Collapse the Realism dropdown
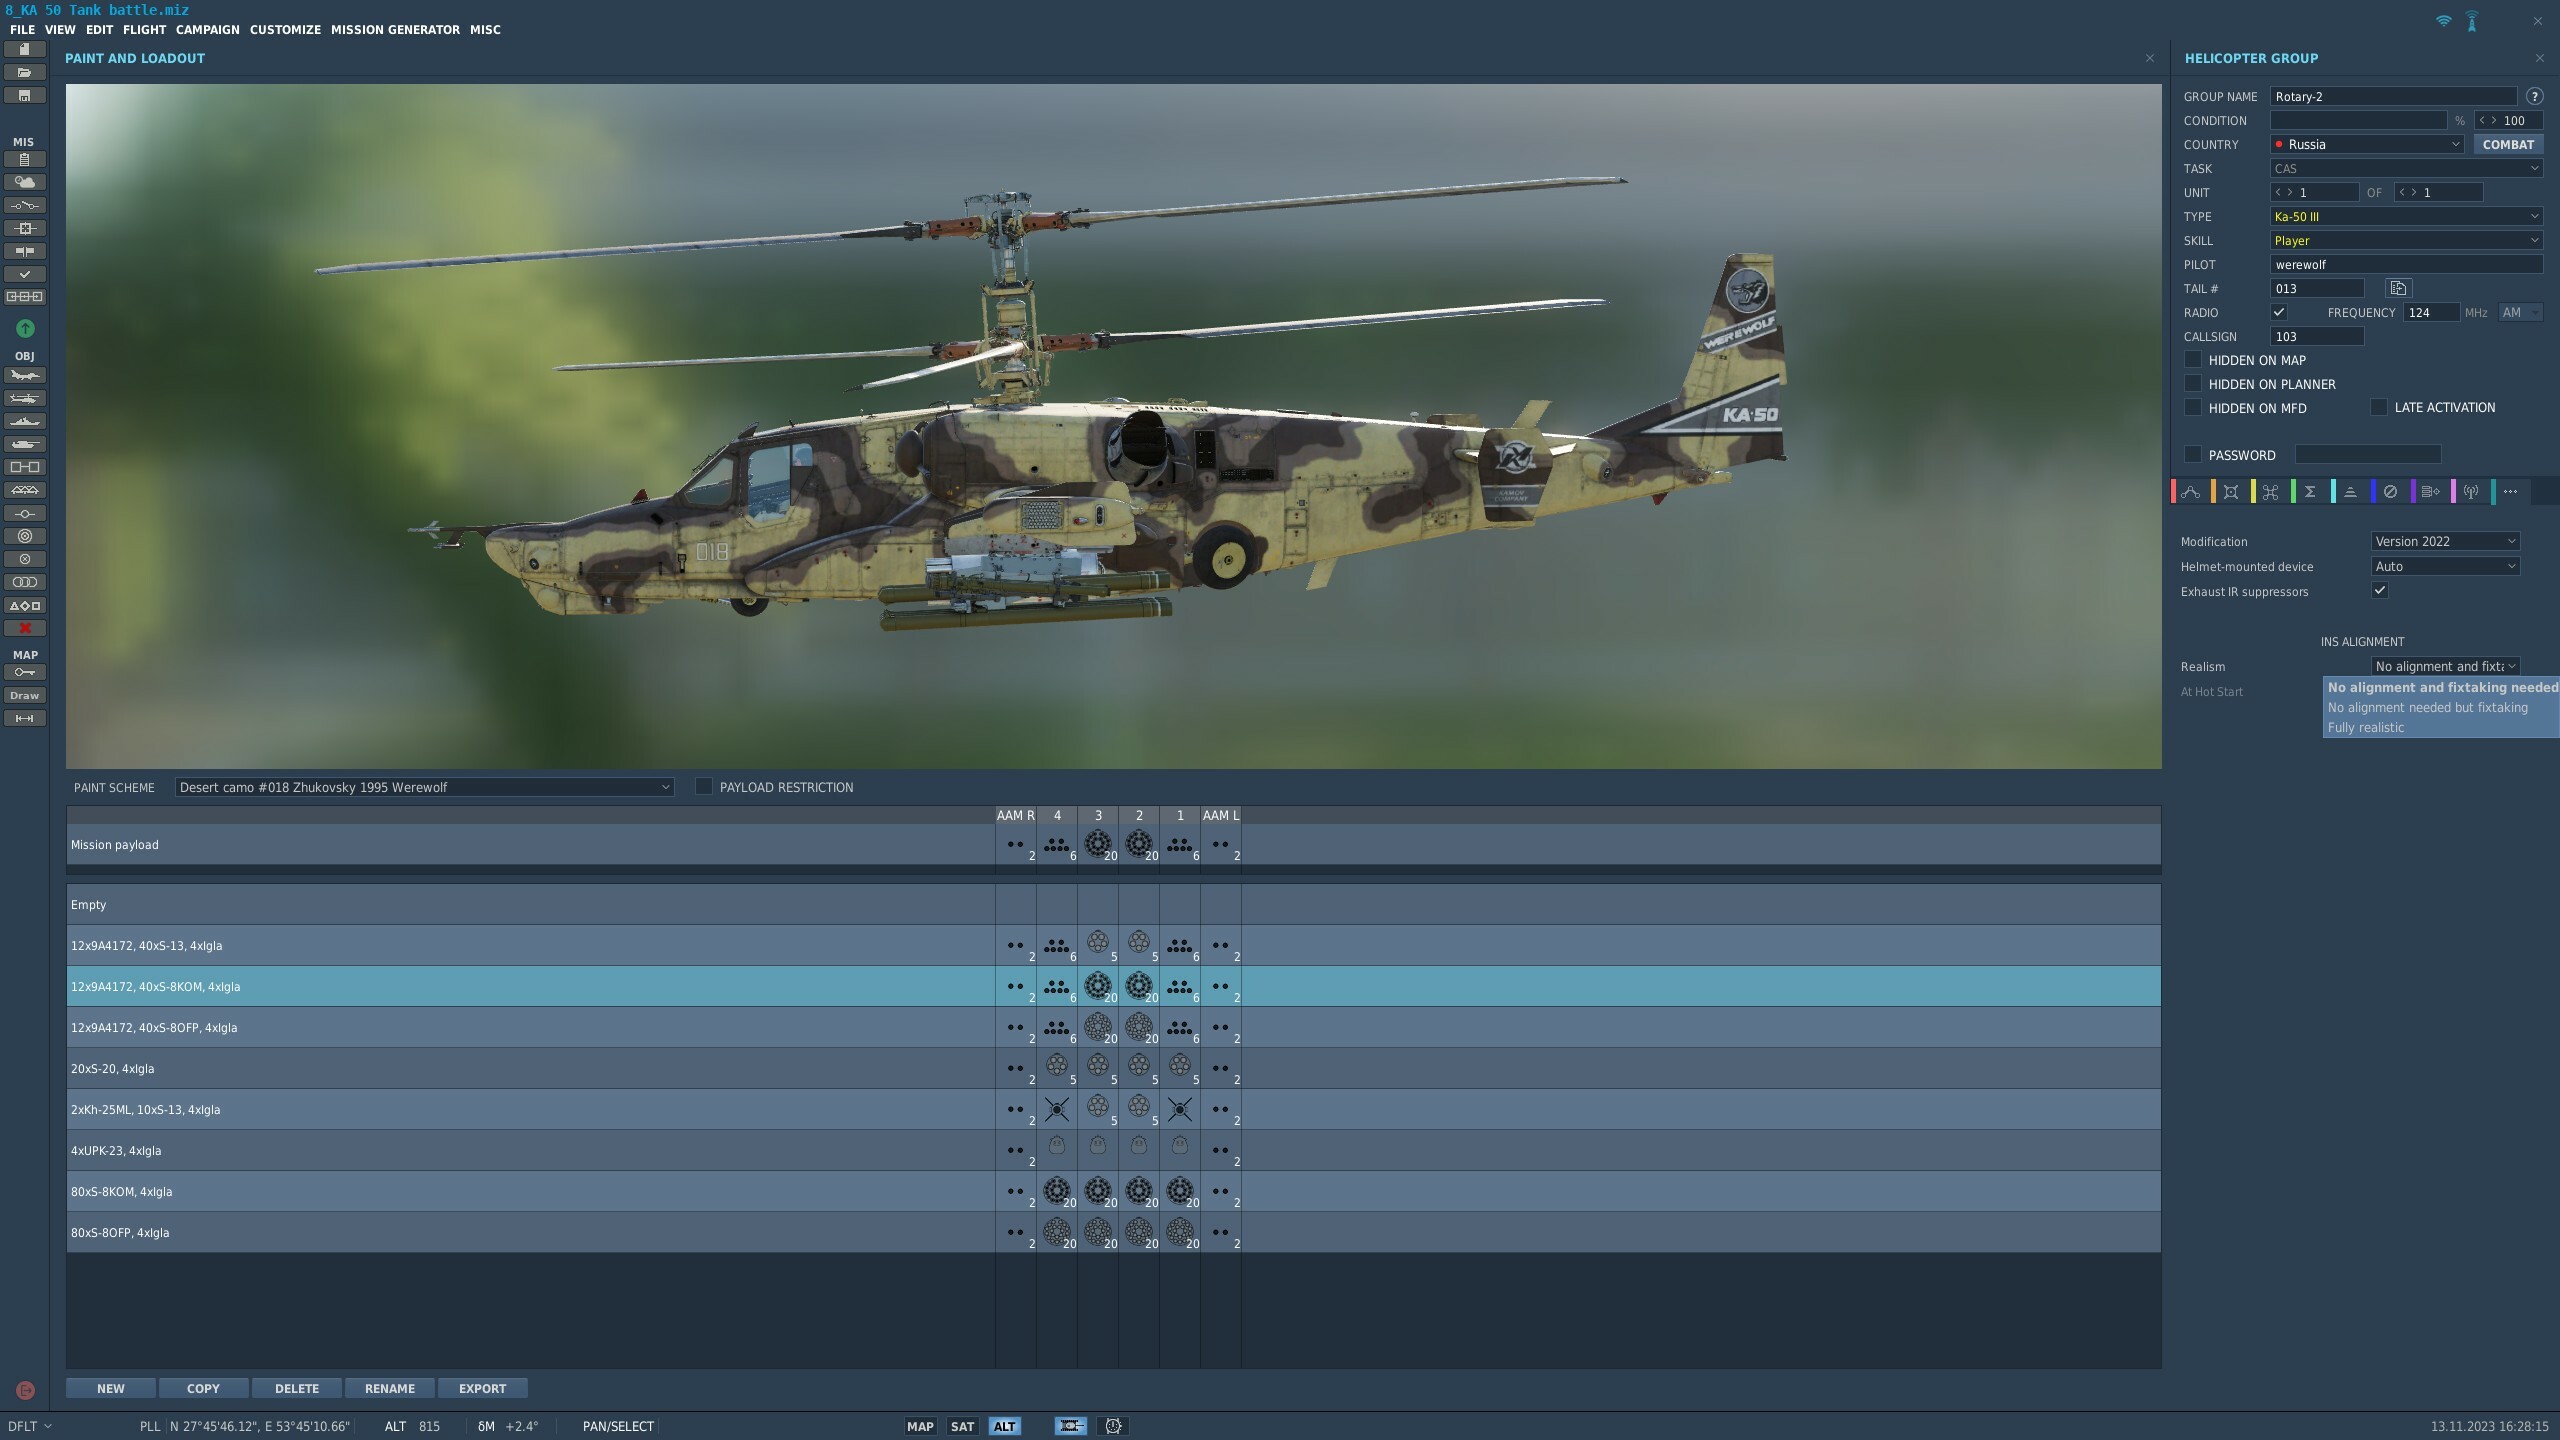2560x1440 pixels. [x=2445, y=666]
